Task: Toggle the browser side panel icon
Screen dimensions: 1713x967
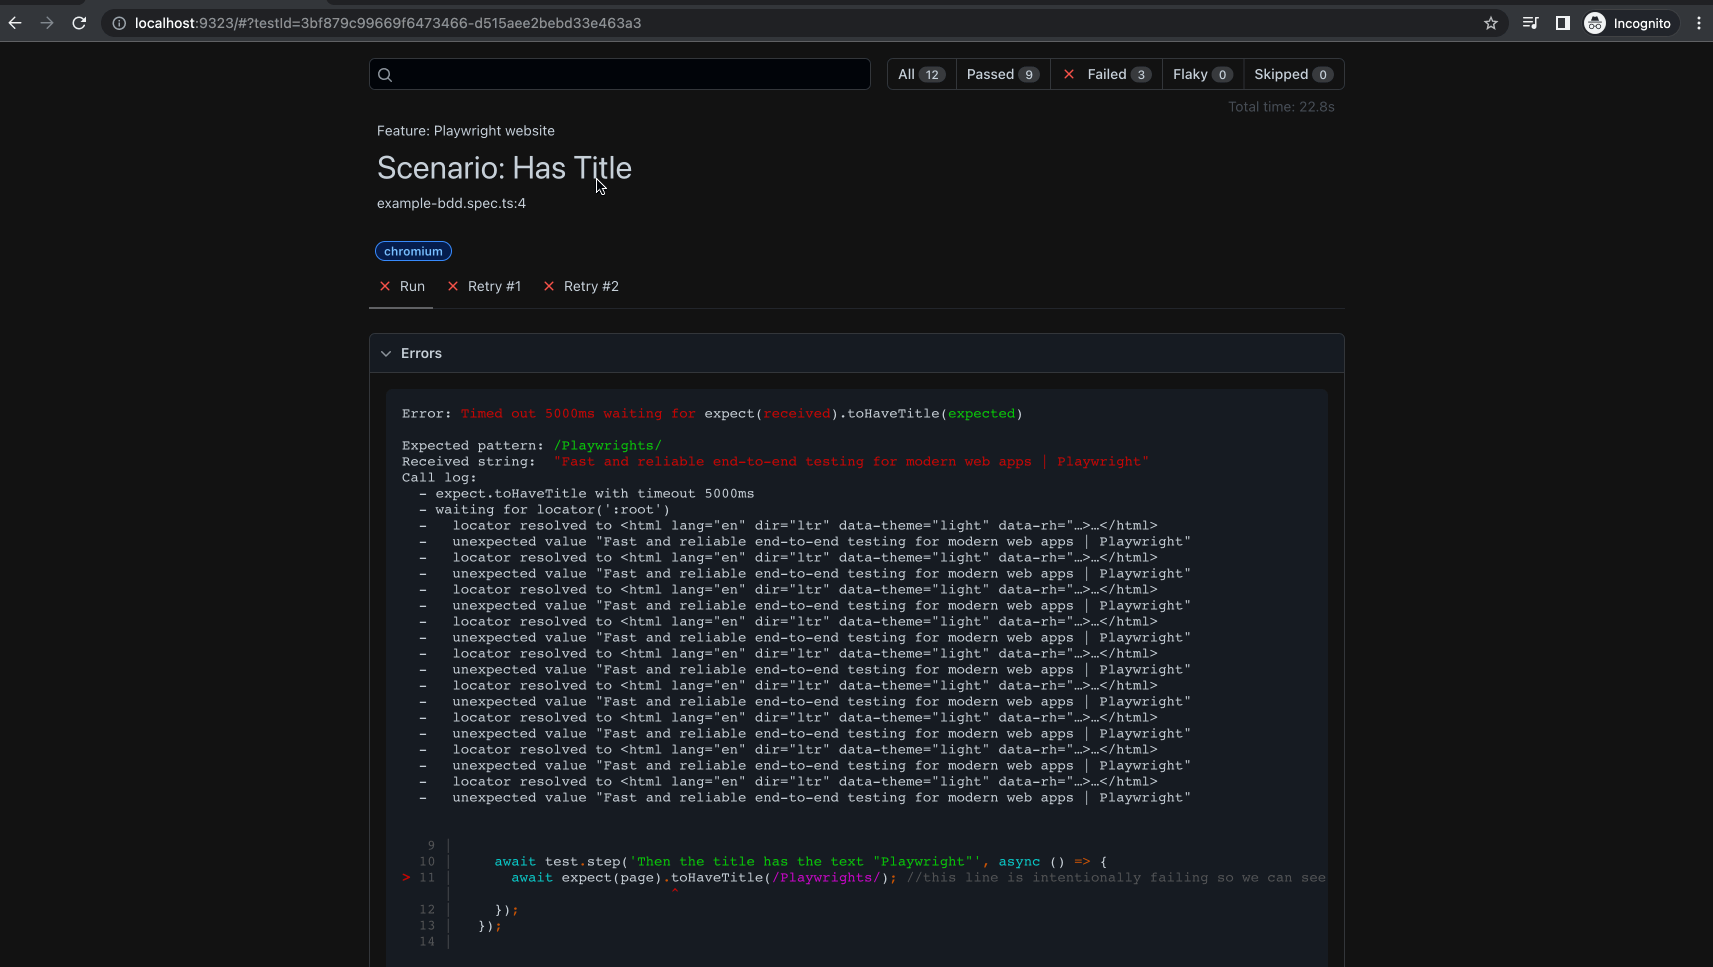Action: pyautogui.click(x=1562, y=23)
